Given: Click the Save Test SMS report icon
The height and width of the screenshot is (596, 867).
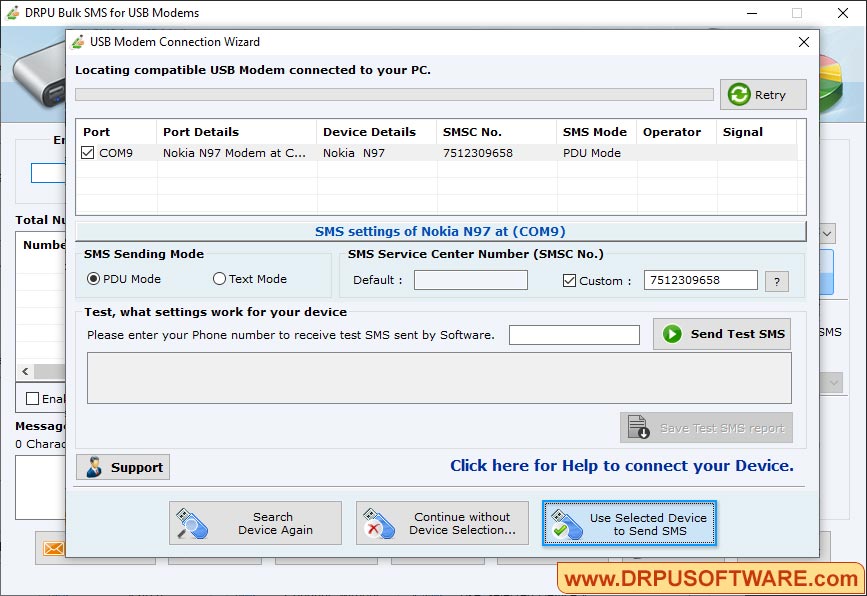Looking at the screenshot, I should [637, 427].
